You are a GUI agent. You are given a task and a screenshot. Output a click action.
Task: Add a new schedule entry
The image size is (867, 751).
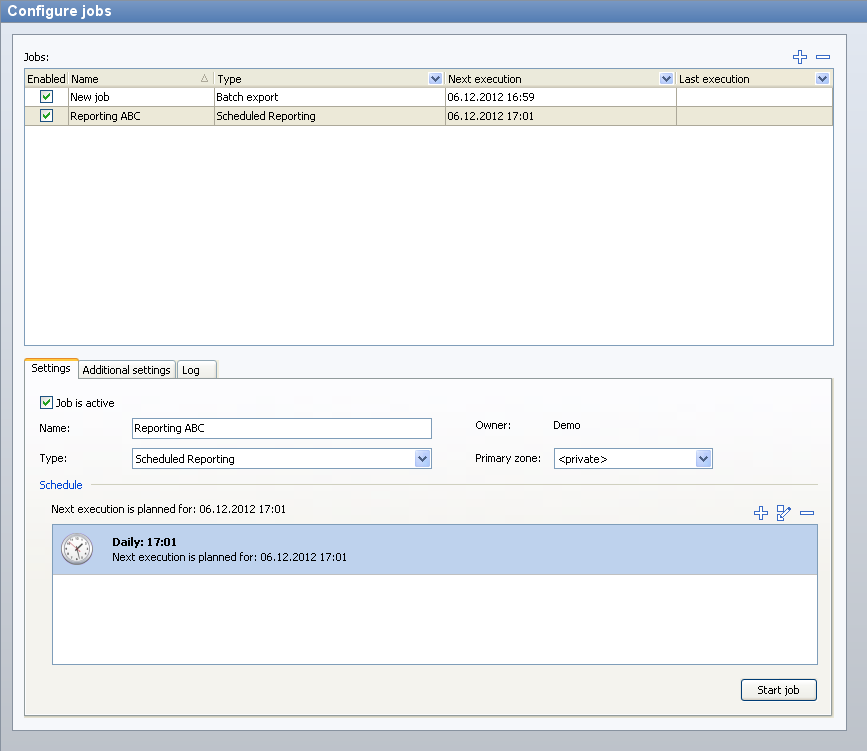coord(761,513)
